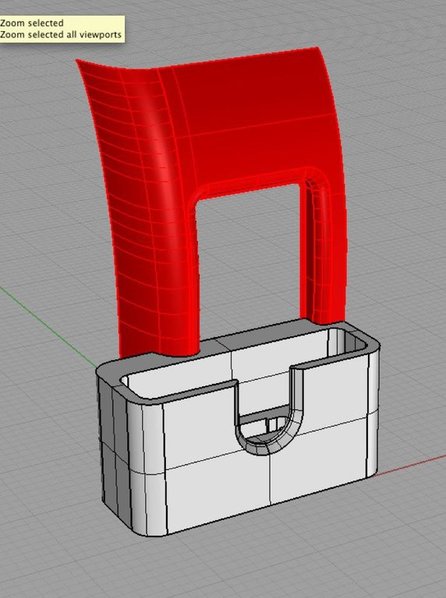Screen dimensions: 446x598
Task: Select the lower-left front face of white box
Action: point(217,492)
